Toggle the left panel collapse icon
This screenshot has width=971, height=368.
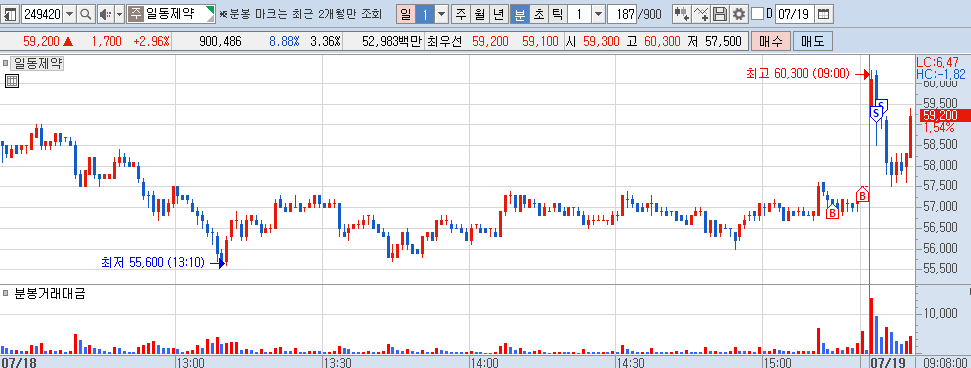point(11,14)
